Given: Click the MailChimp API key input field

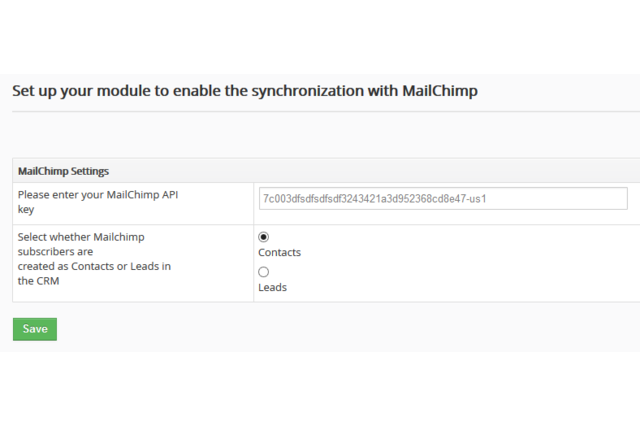Looking at the screenshot, I should click(442, 198).
